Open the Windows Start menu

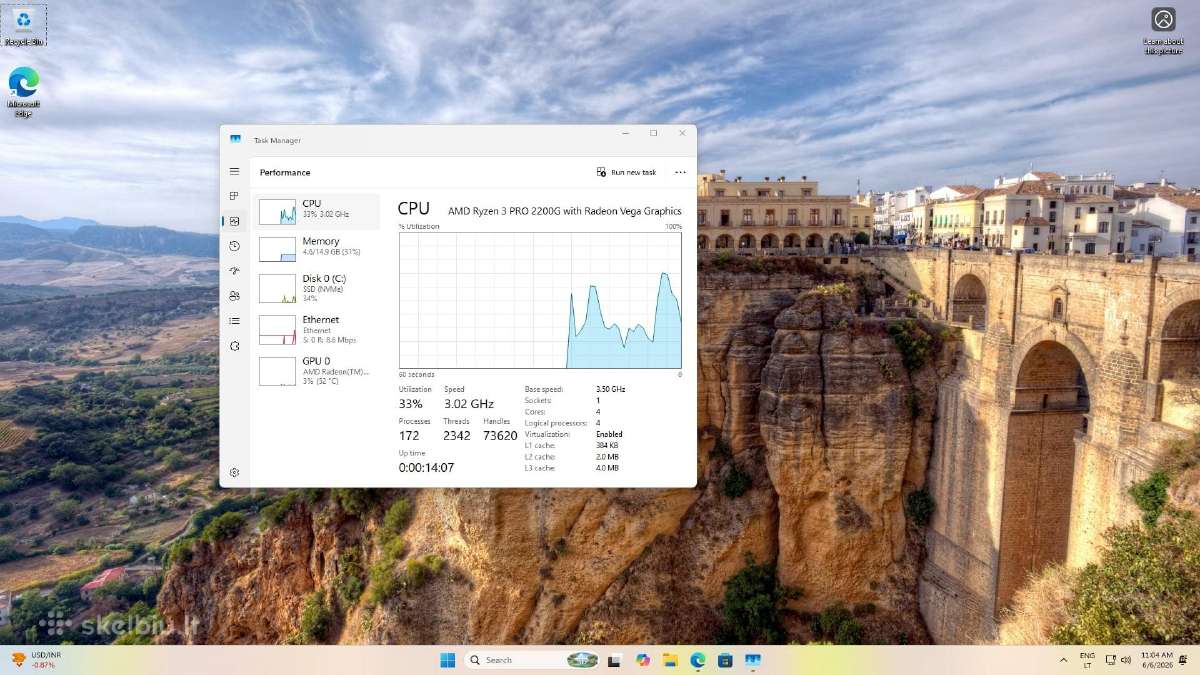click(447, 660)
